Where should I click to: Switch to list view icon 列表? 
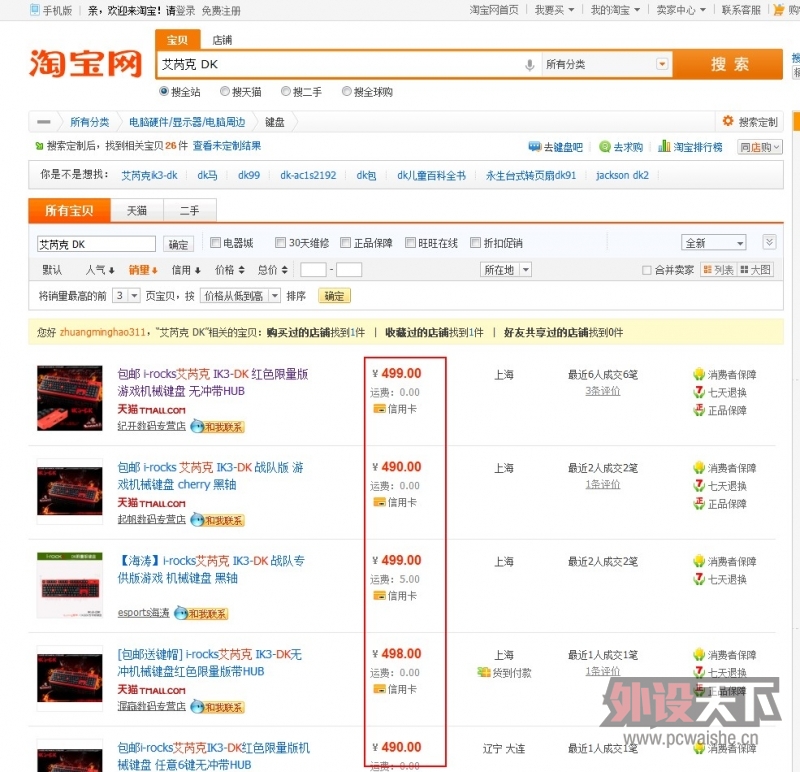pos(718,270)
